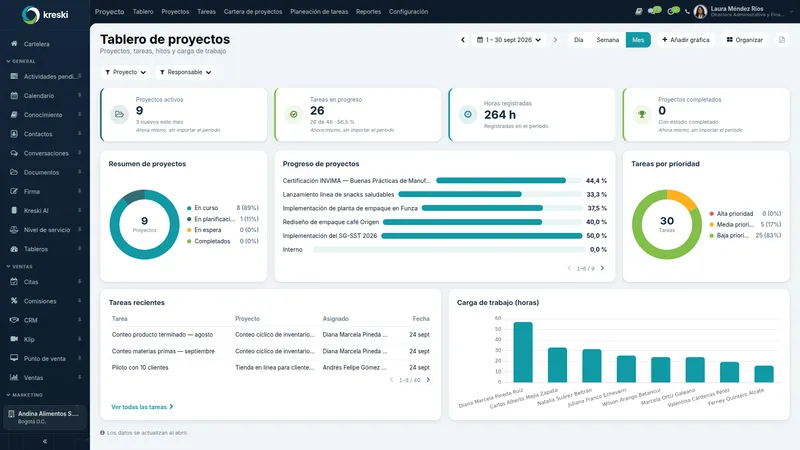Open Ventas module in sidebar
This screenshot has width=800, height=450.
(x=33, y=378)
